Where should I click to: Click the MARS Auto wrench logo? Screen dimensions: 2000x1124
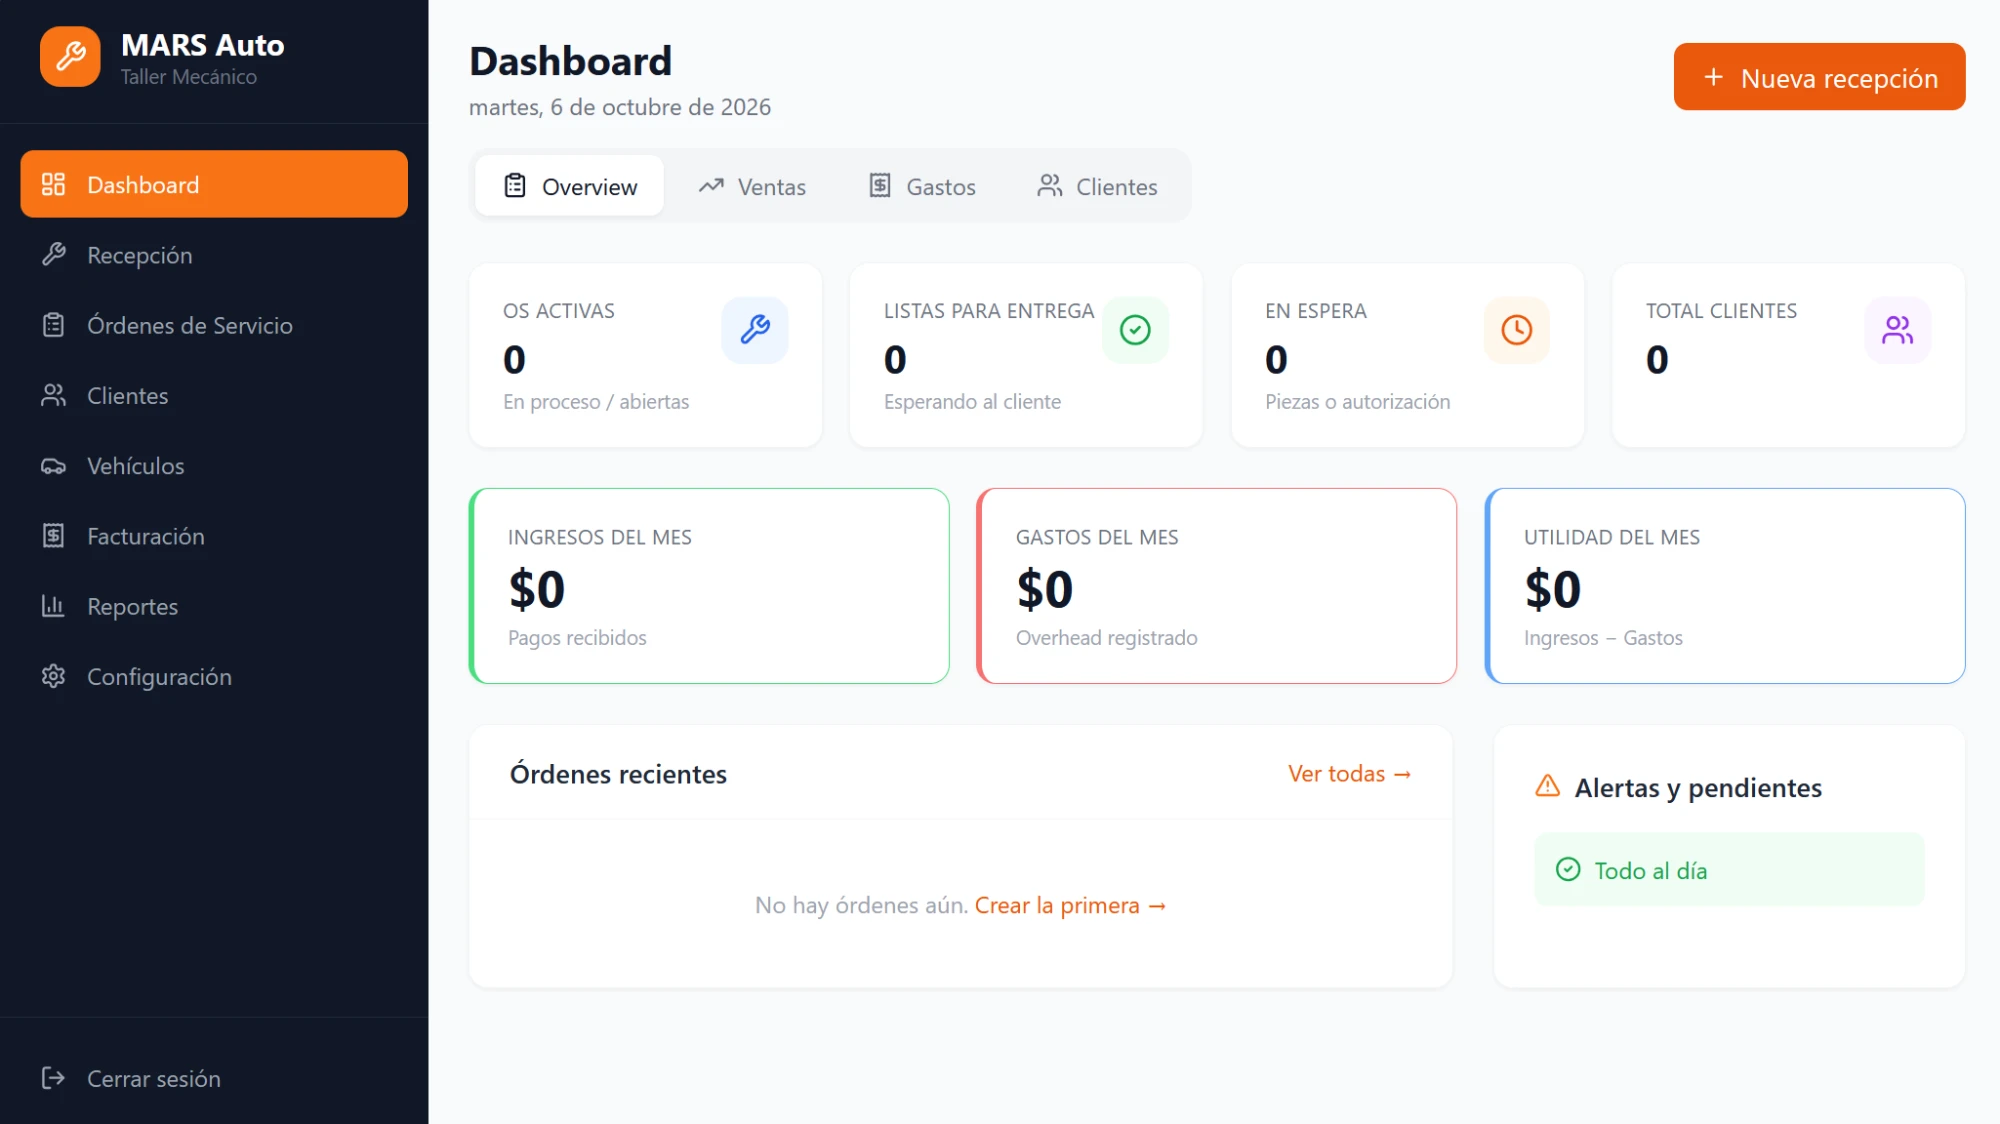70,57
